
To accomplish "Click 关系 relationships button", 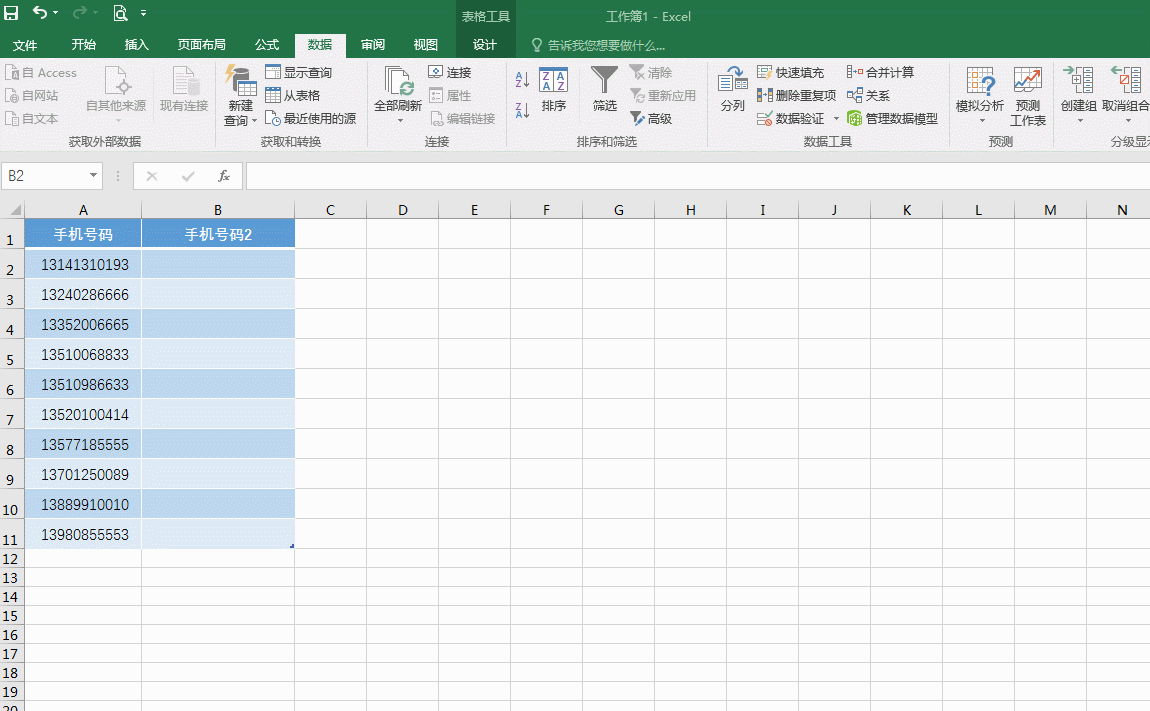I will click(x=868, y=95).
